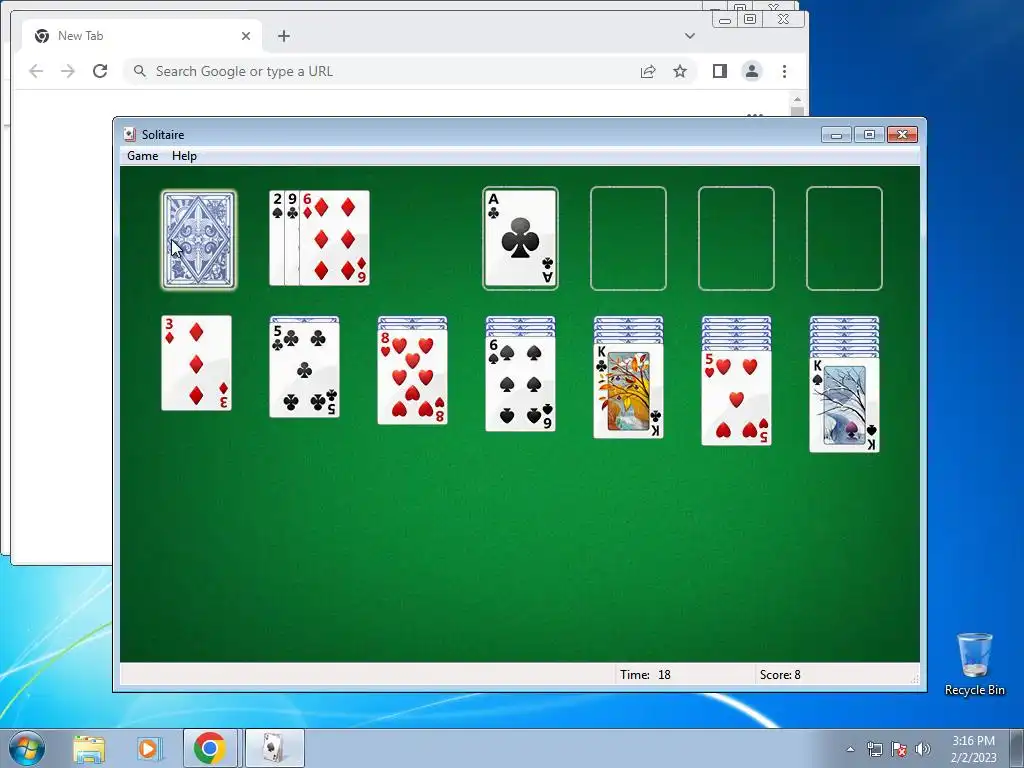
Task: Select the 6 of spades tableau card
Action: 520,384
